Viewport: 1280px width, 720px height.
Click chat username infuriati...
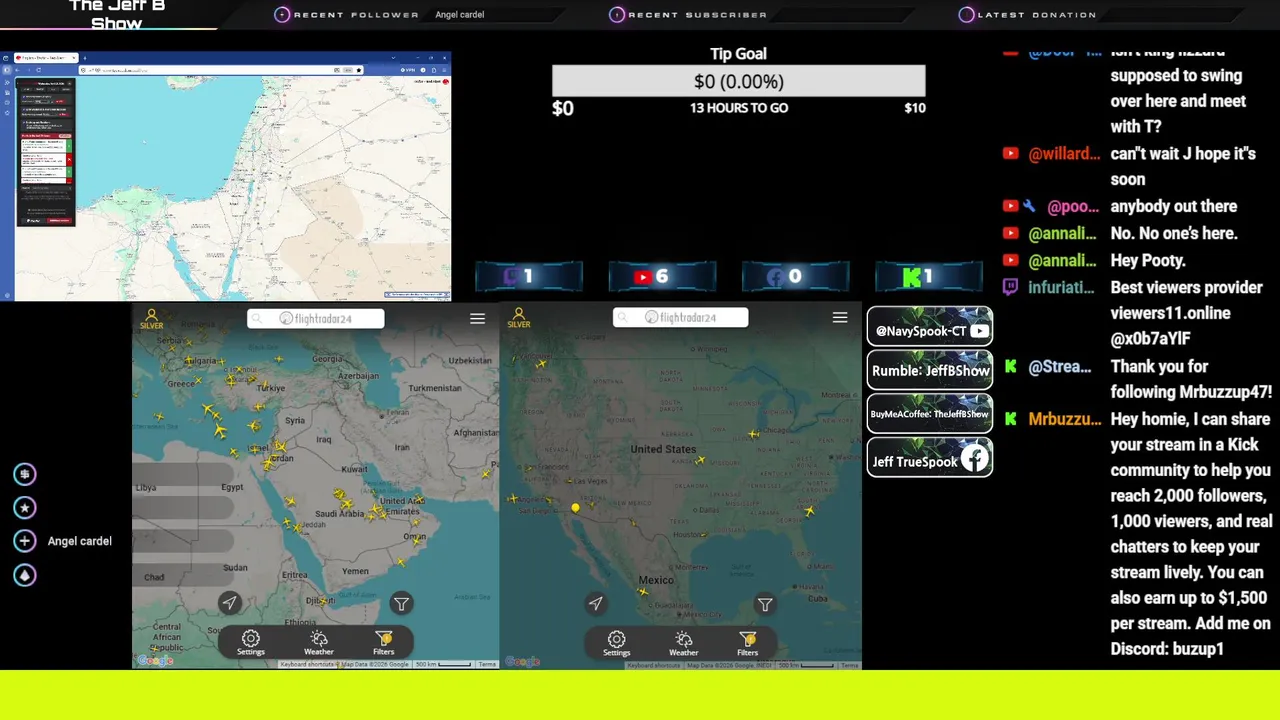1061,287
